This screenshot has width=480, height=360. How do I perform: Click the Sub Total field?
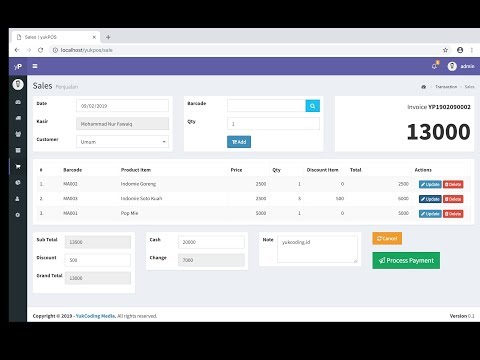point(98,242)
